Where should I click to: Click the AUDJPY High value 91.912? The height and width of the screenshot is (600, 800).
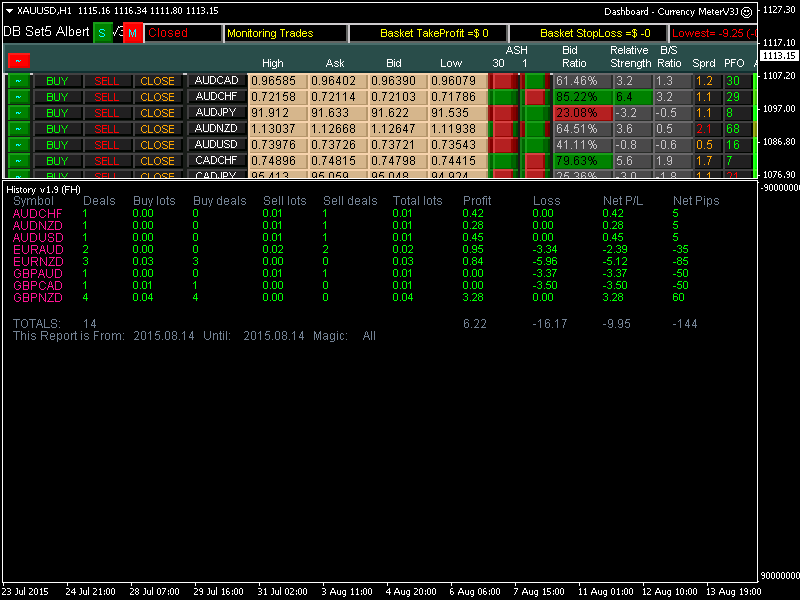278,113
